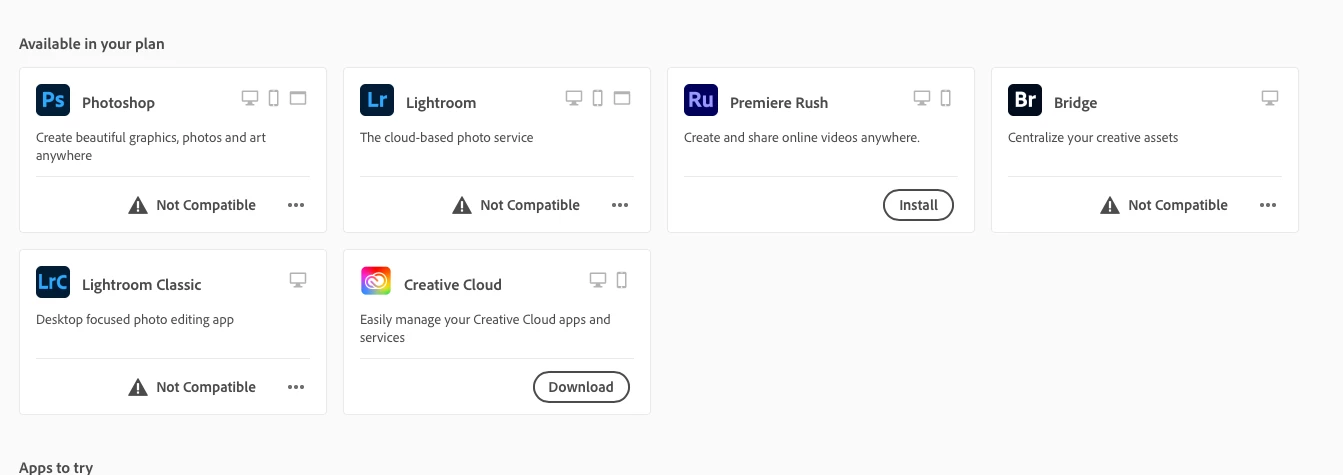Screen dimensions: 1343x475
Task: Click Creative Cloud's desktop platform icon
Action: pyautogui.click(x=598, y=280)
